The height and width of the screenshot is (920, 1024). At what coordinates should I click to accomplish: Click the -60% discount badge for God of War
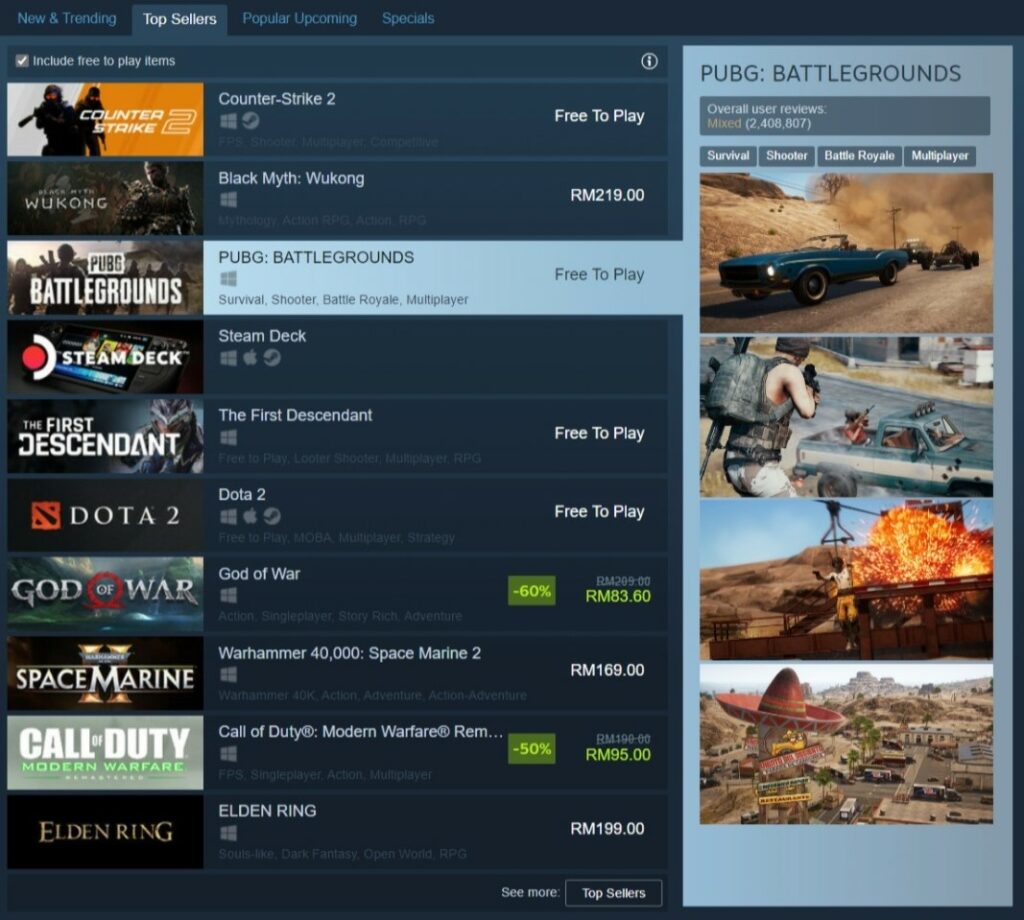click(x=531, y=591)
